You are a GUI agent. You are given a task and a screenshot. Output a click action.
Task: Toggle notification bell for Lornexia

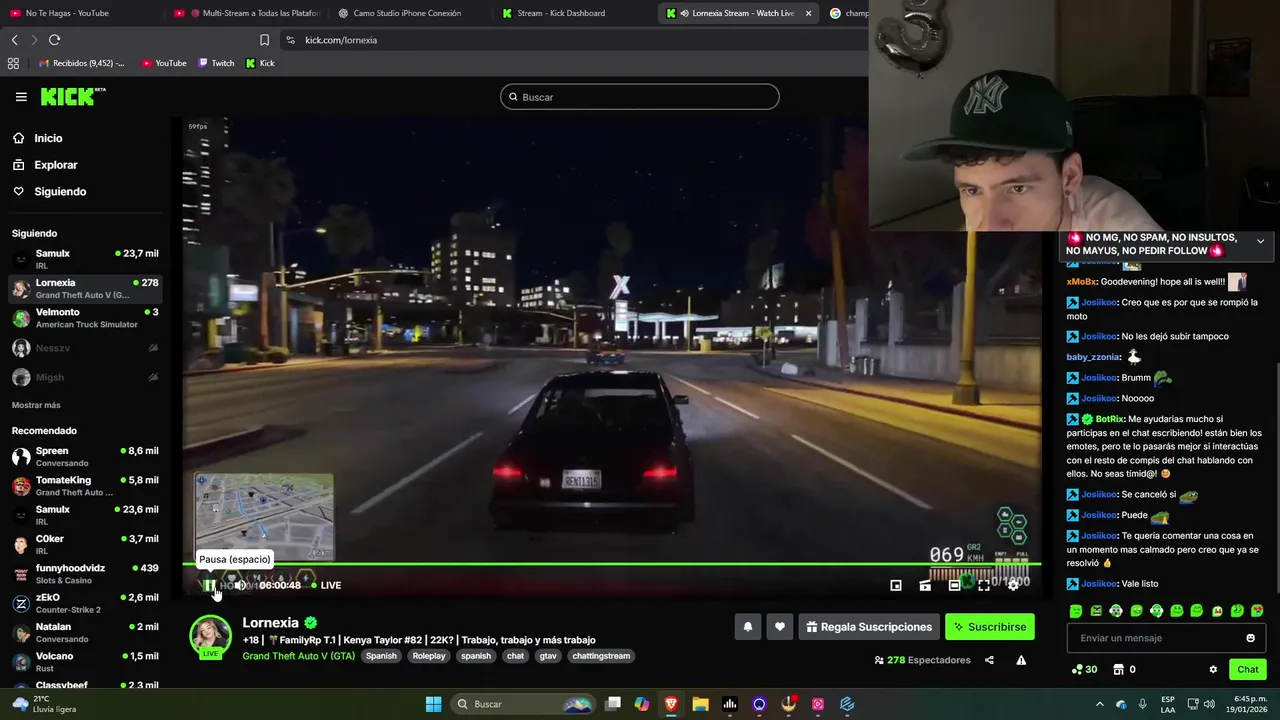point(747,627)
